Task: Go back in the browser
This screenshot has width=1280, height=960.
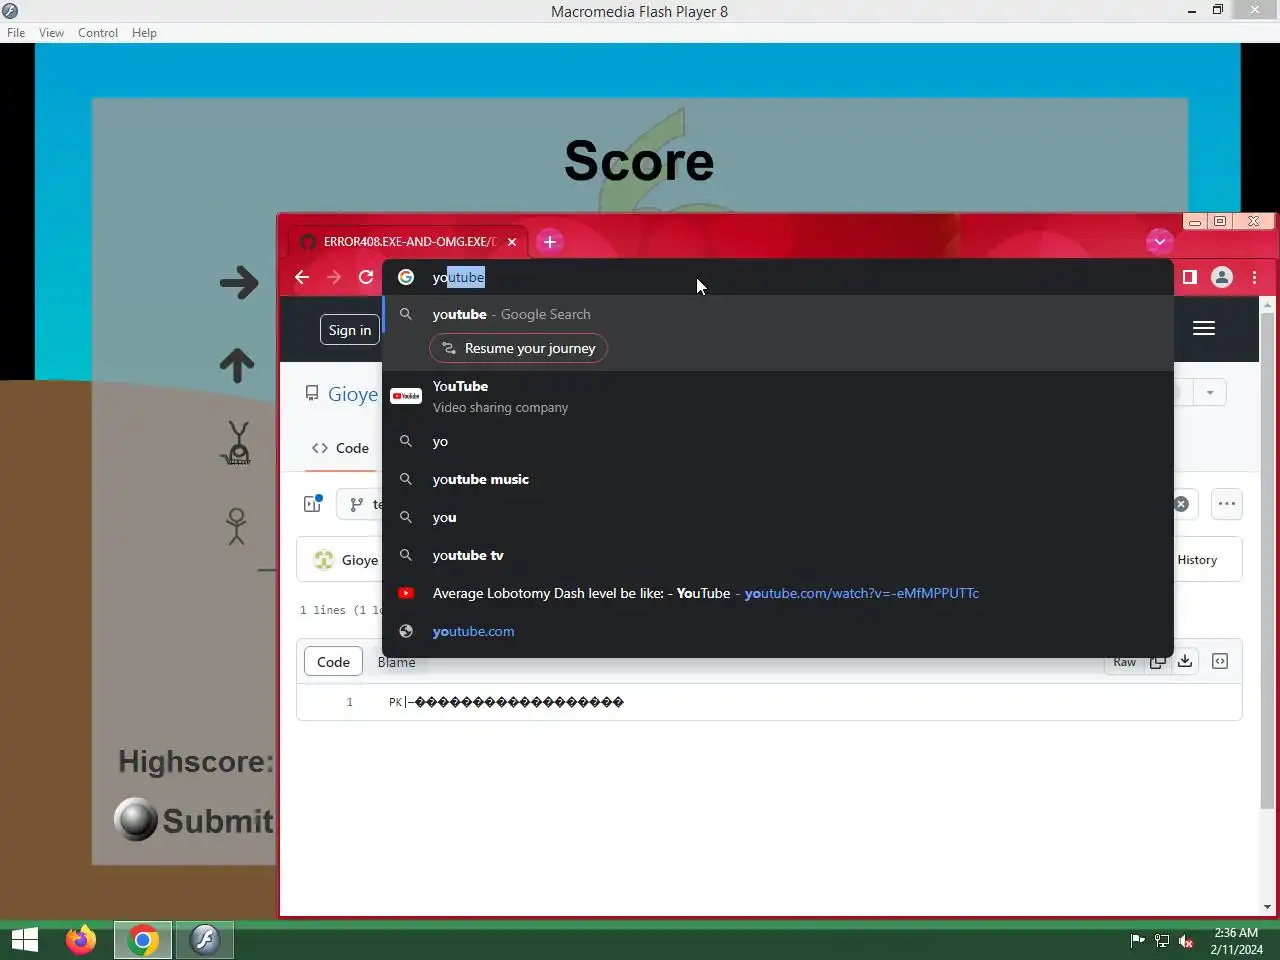Action: (302, 277)
